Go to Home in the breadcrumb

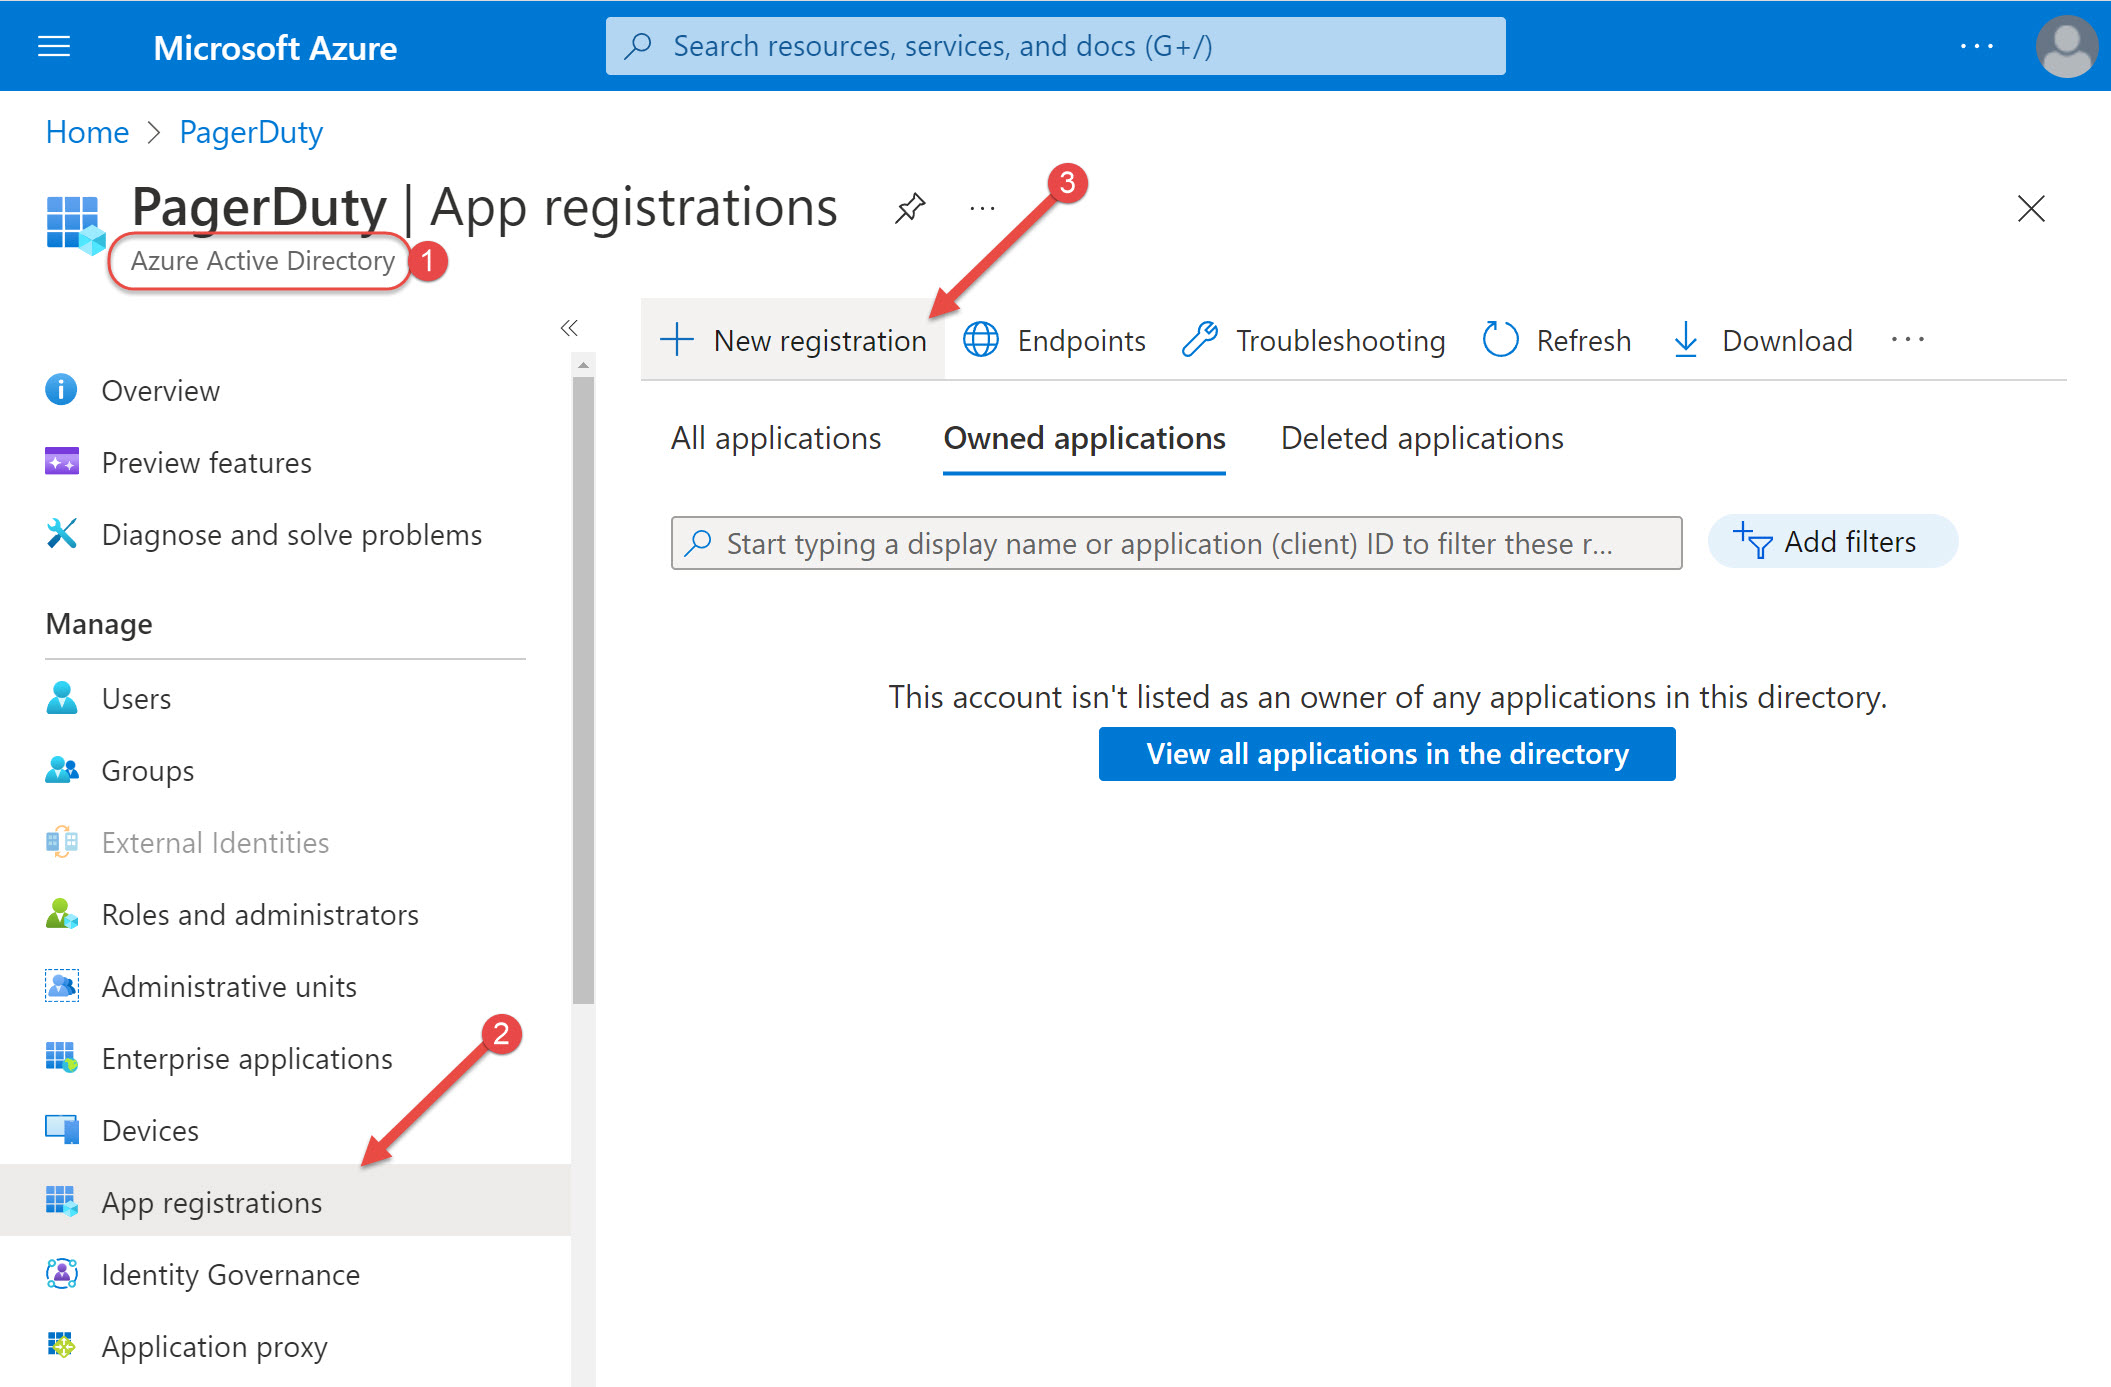(x=87, y=132)
